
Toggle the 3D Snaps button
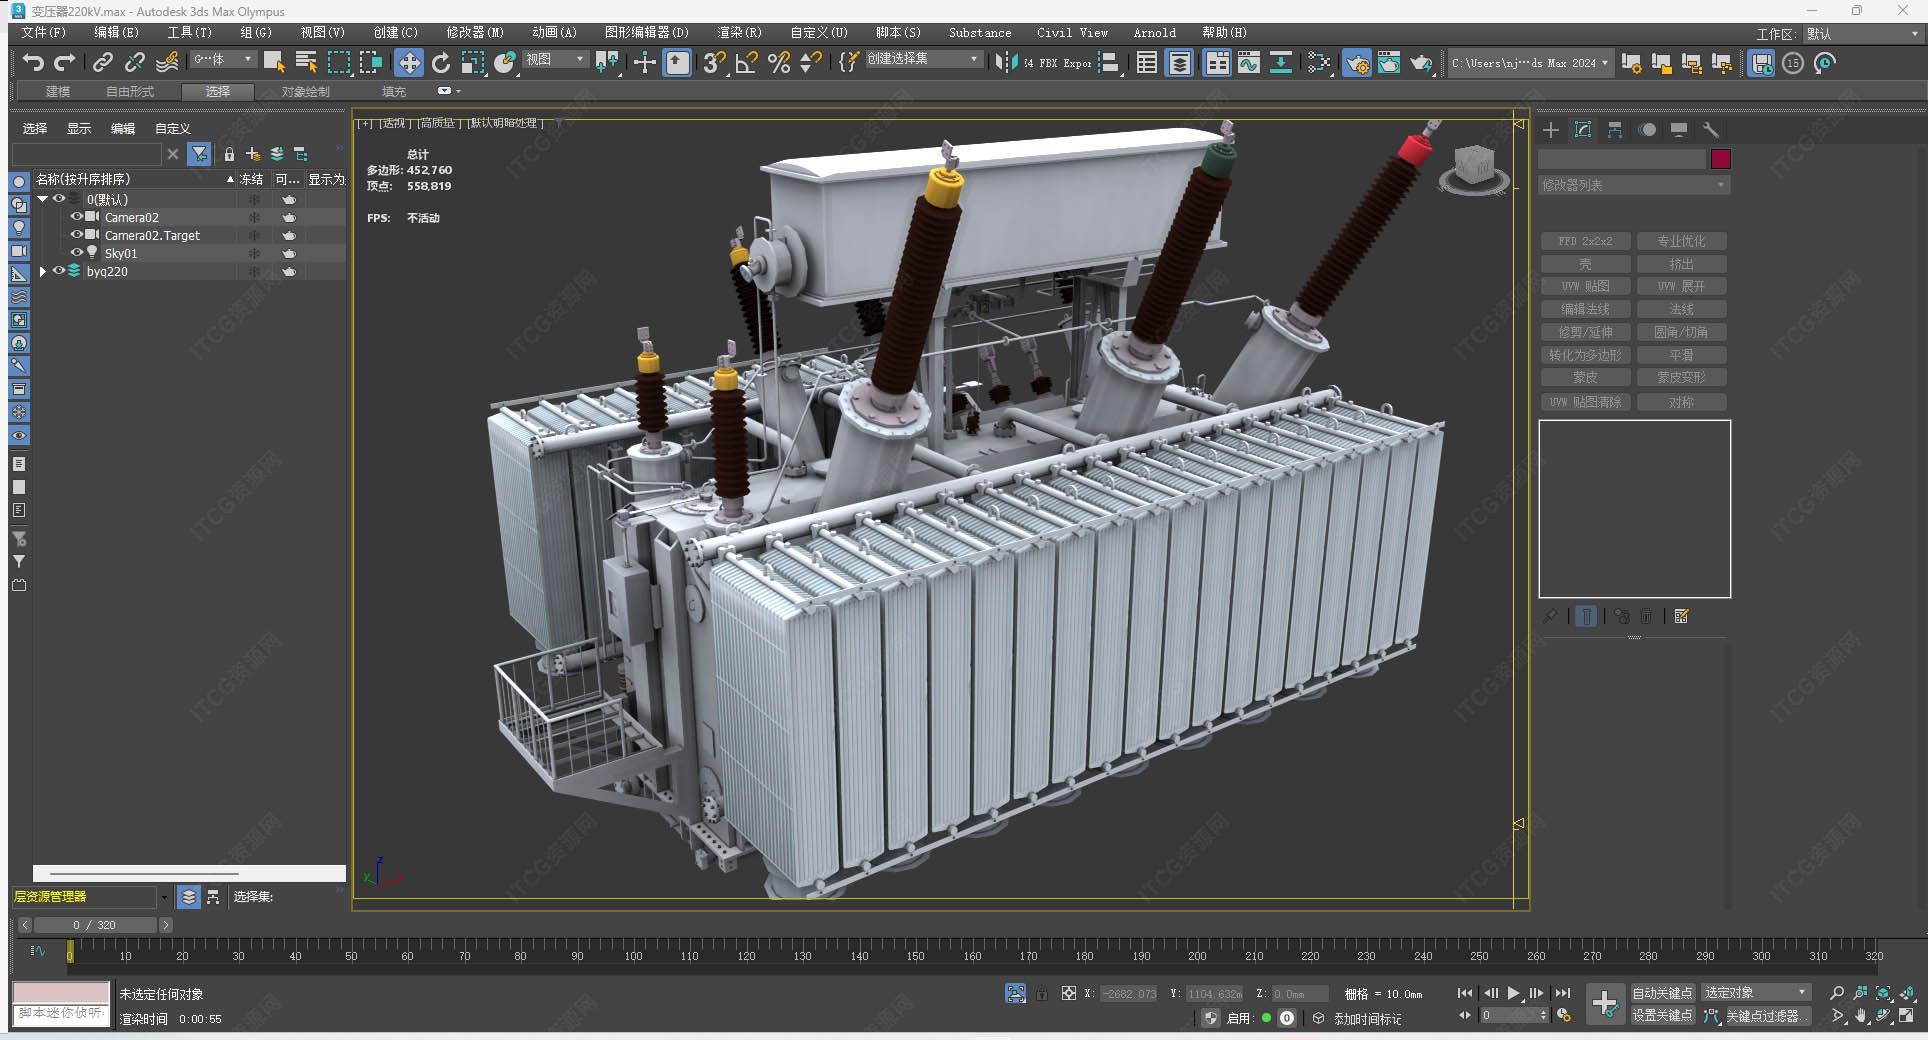click(x=713, y=63)
